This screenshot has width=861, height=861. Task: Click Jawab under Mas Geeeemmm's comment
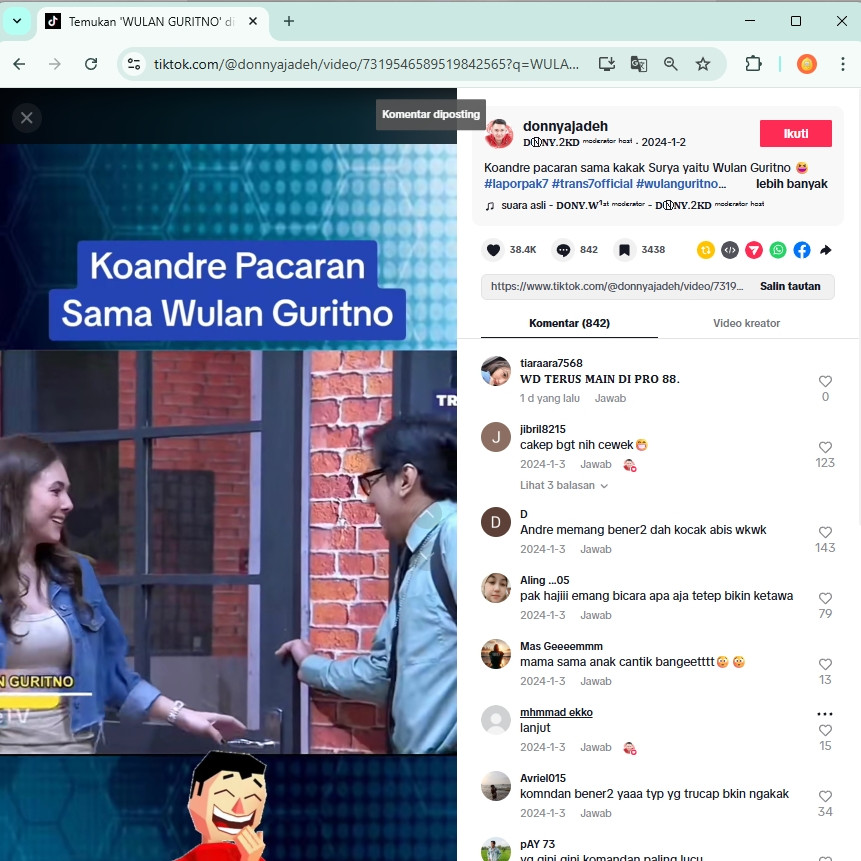point(596,681)
